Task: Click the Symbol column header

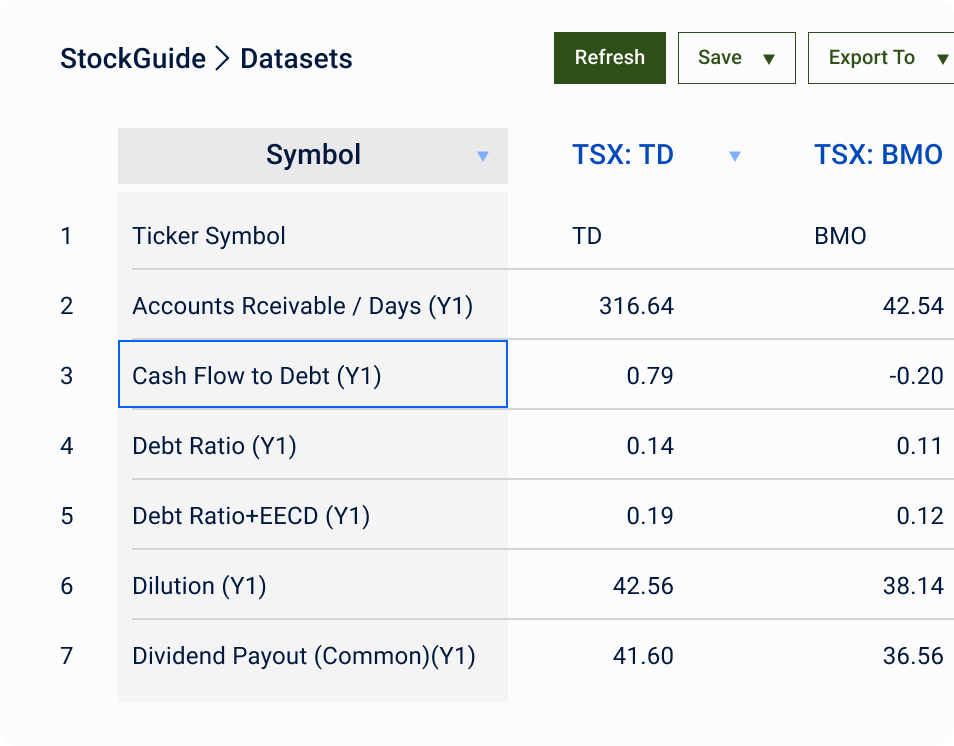Action: [x=313, y=156]
